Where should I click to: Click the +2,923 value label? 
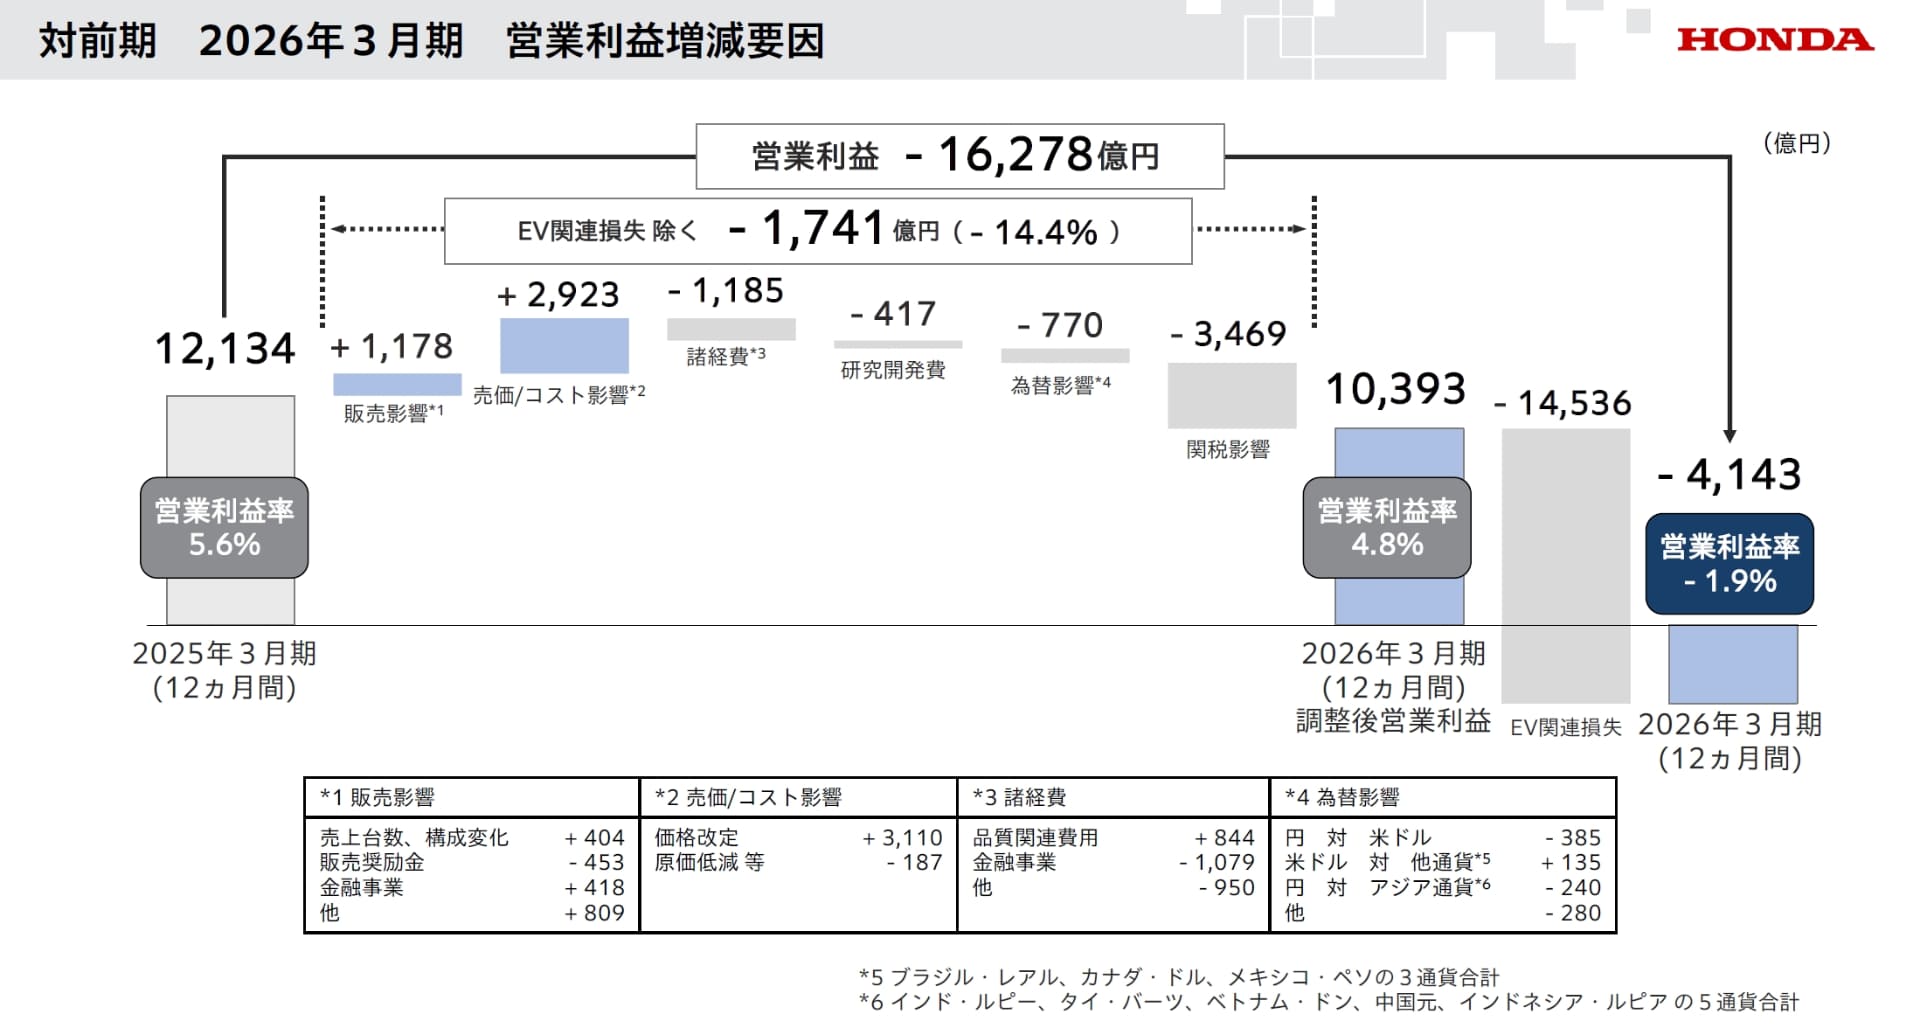point(558,295)
